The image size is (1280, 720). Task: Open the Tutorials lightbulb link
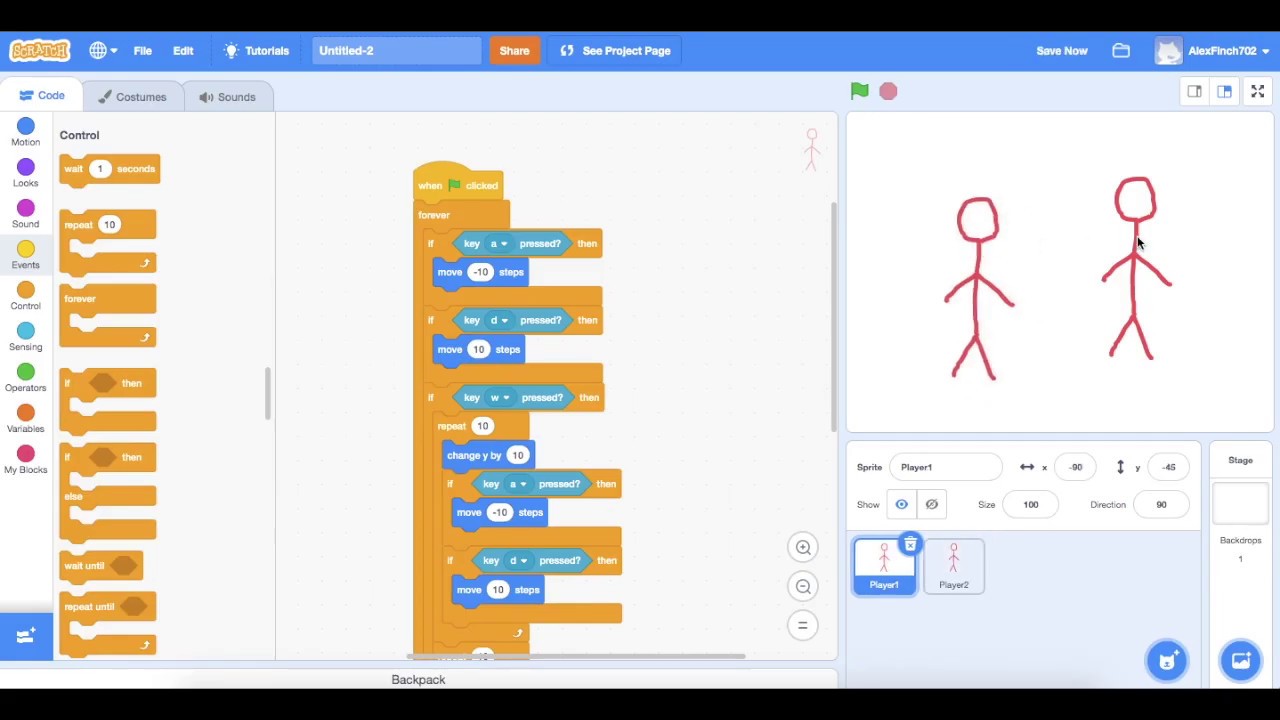[257, 50]
